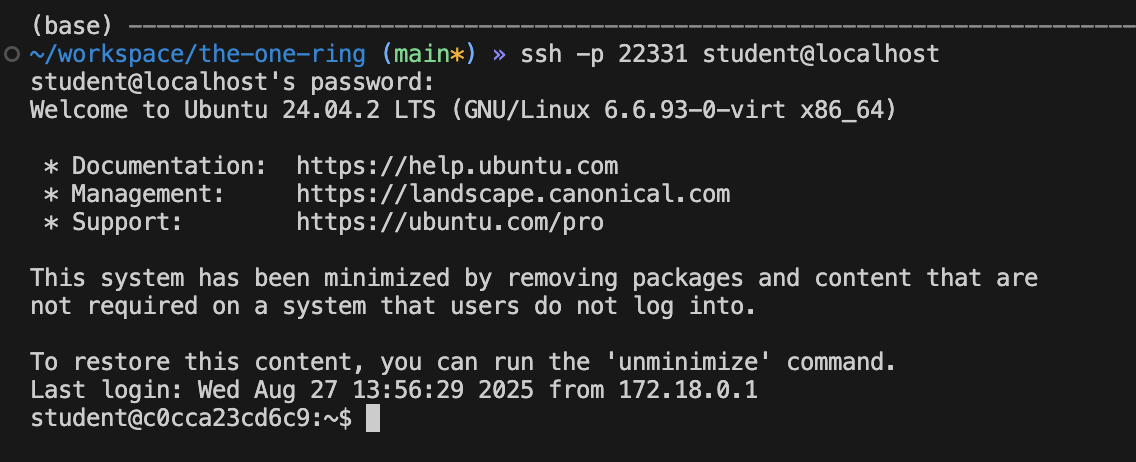Click the port number 22331
The height and width of the screenshot is (462, 1136).
pos(653,53)
